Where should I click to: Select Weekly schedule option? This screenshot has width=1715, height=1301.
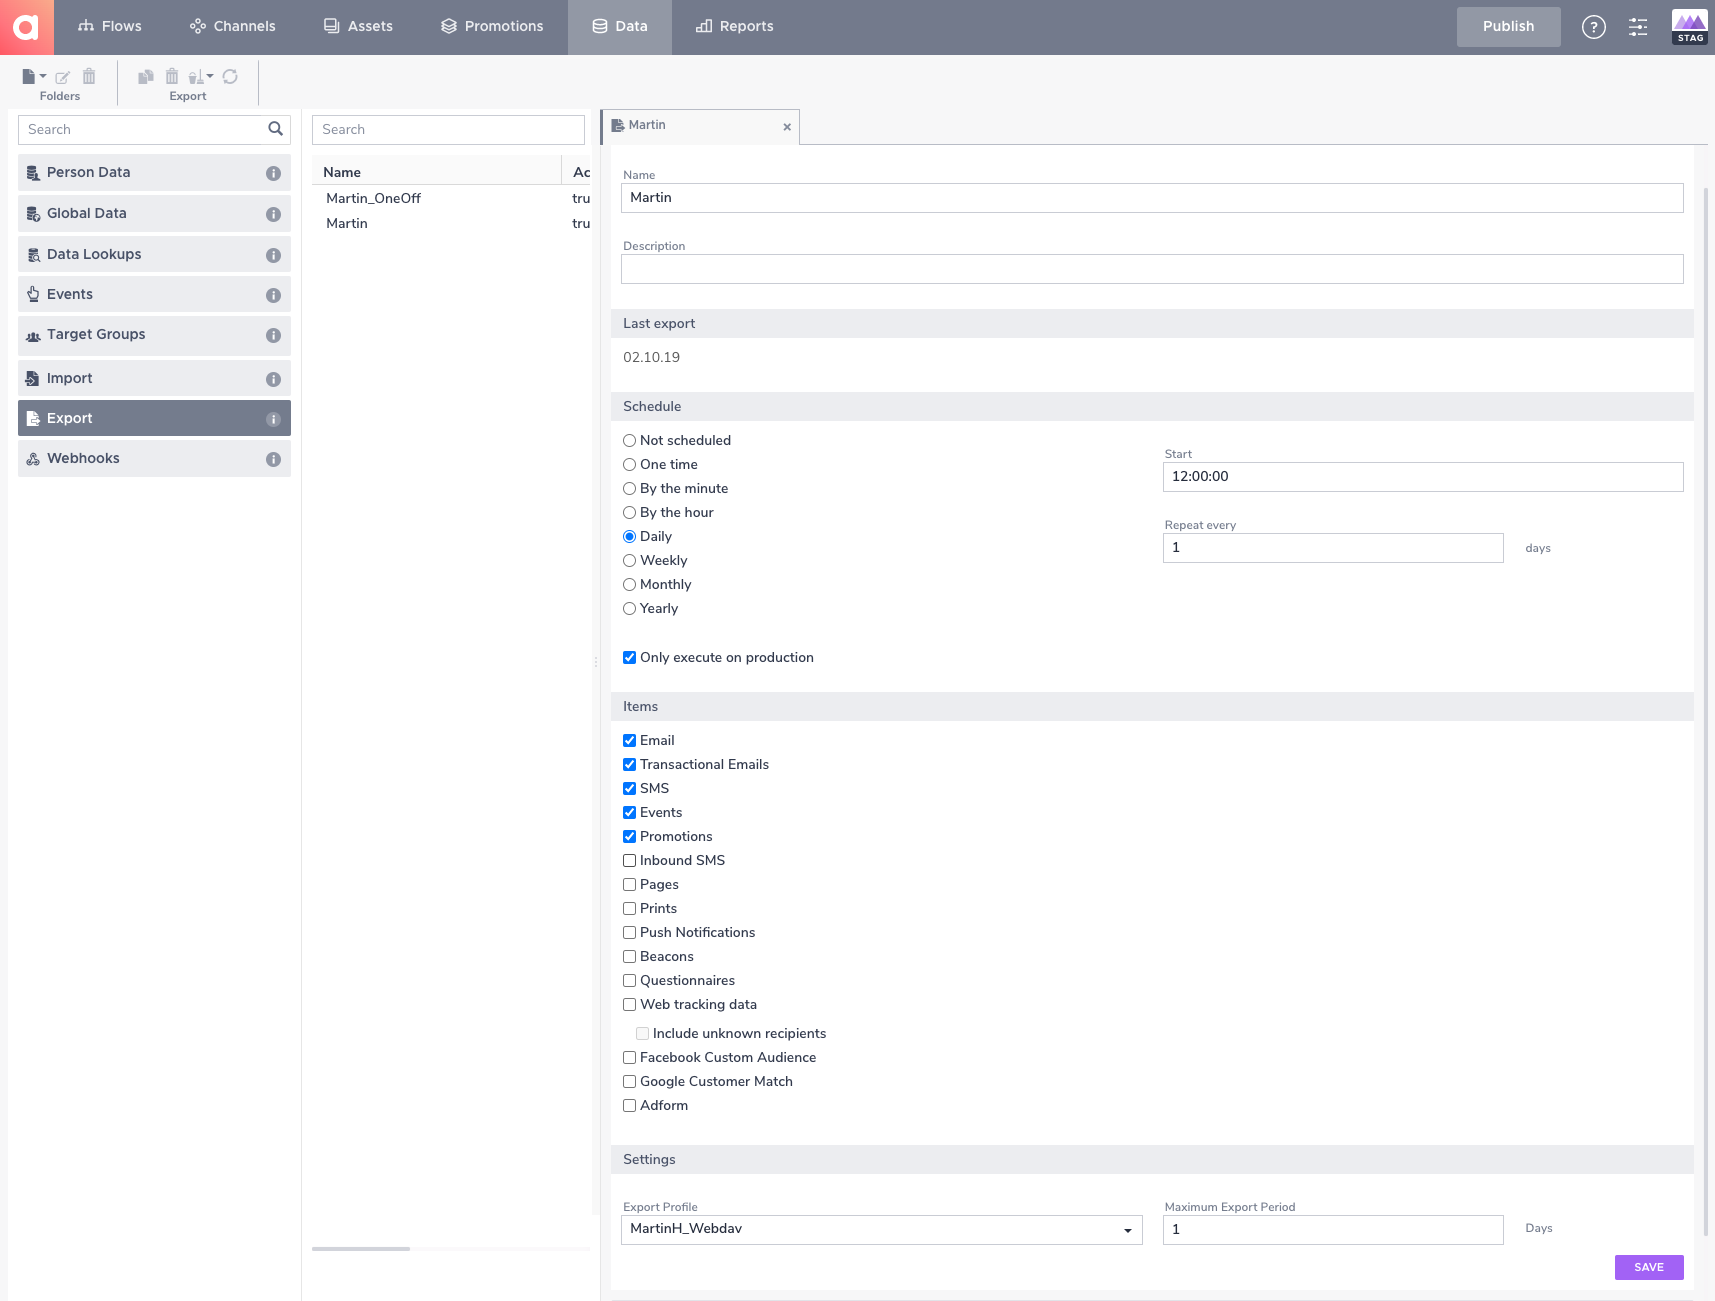tap(630, 561)
